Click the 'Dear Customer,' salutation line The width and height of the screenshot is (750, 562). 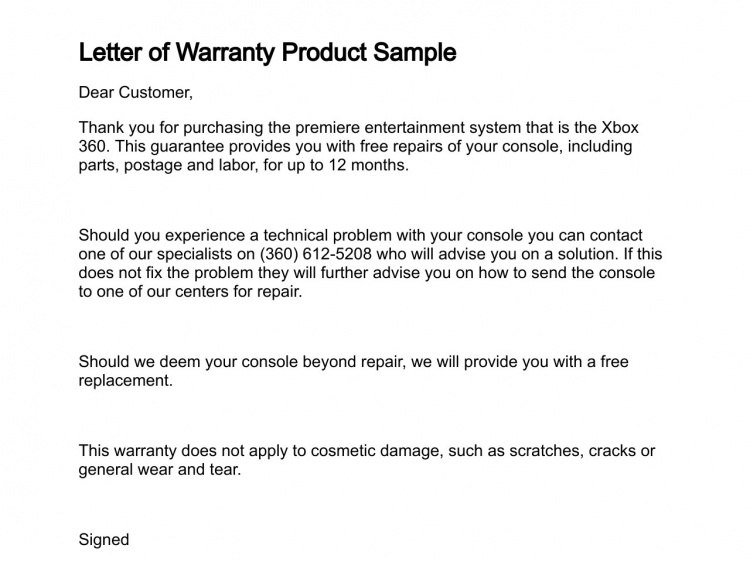(136, 92)
